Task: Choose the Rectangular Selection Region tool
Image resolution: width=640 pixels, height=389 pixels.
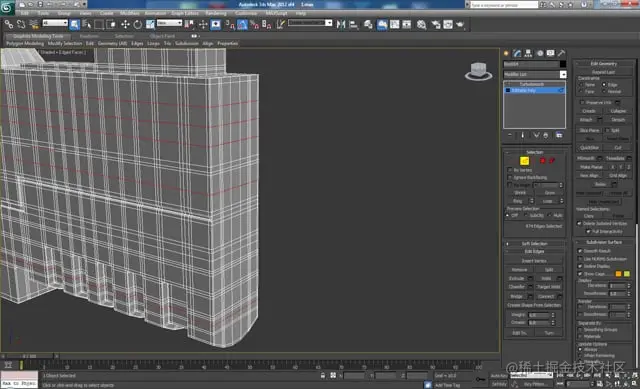Action: point(98,25)
